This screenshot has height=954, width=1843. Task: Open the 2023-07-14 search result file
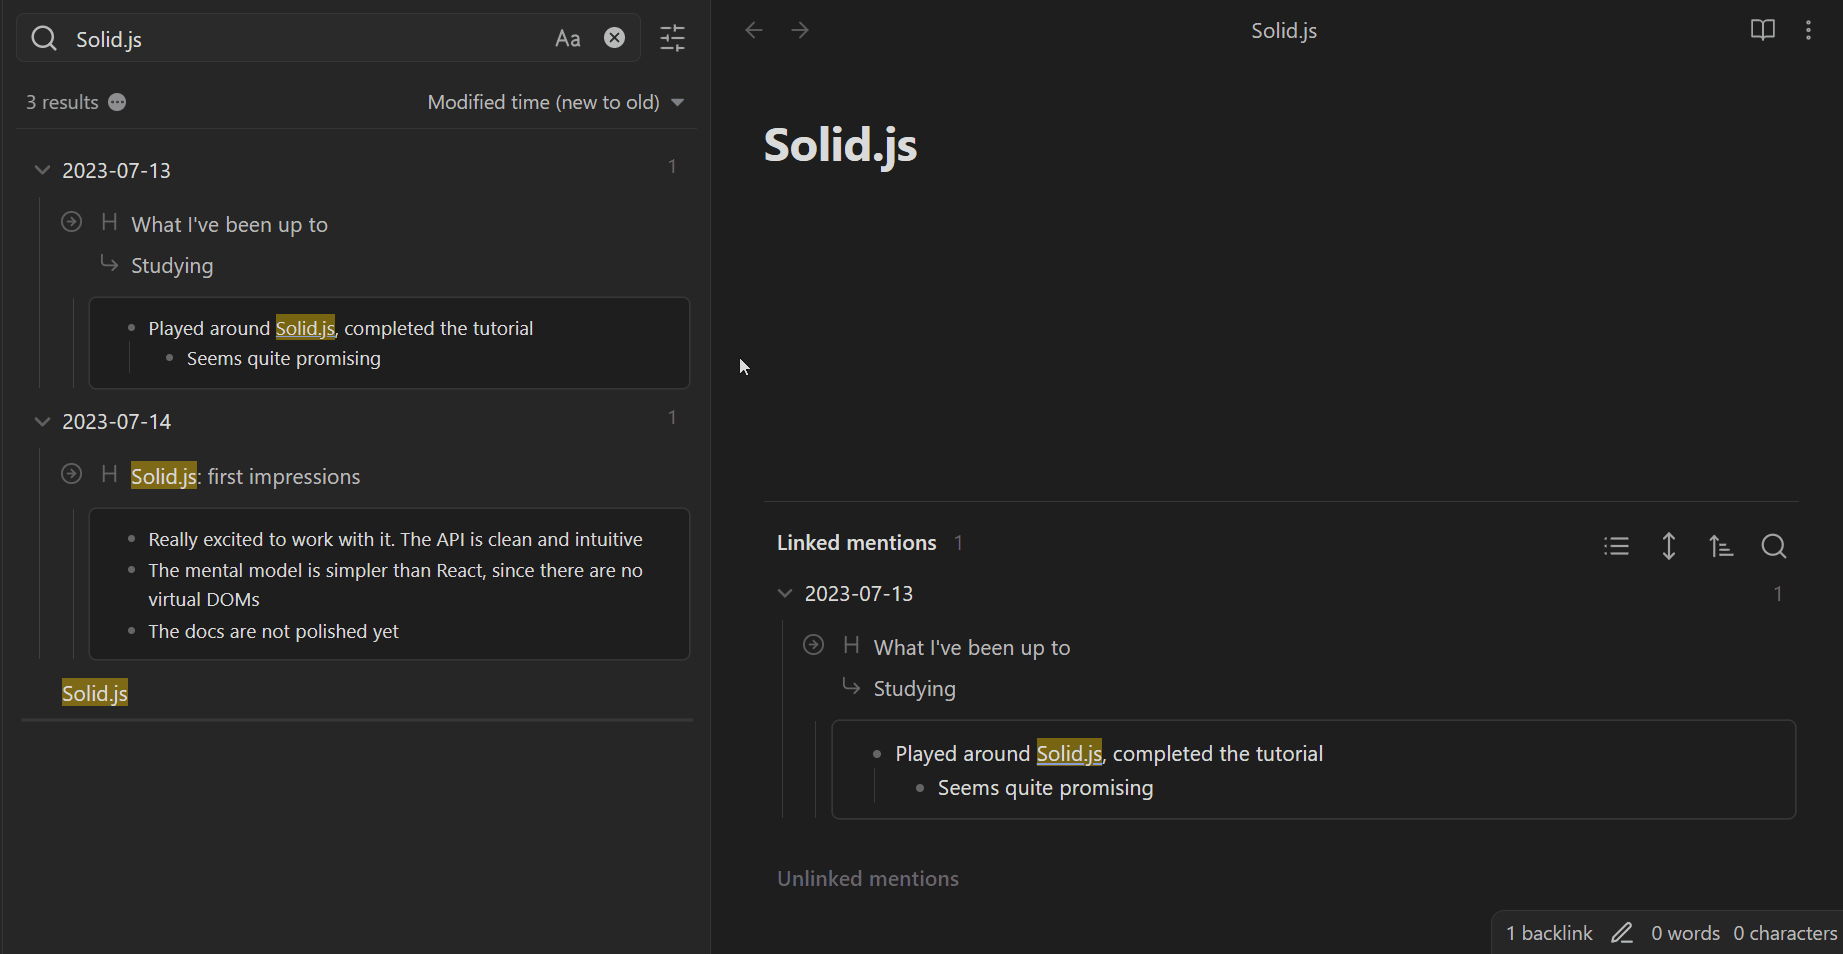pyautogui.click(x=117, y=422)
